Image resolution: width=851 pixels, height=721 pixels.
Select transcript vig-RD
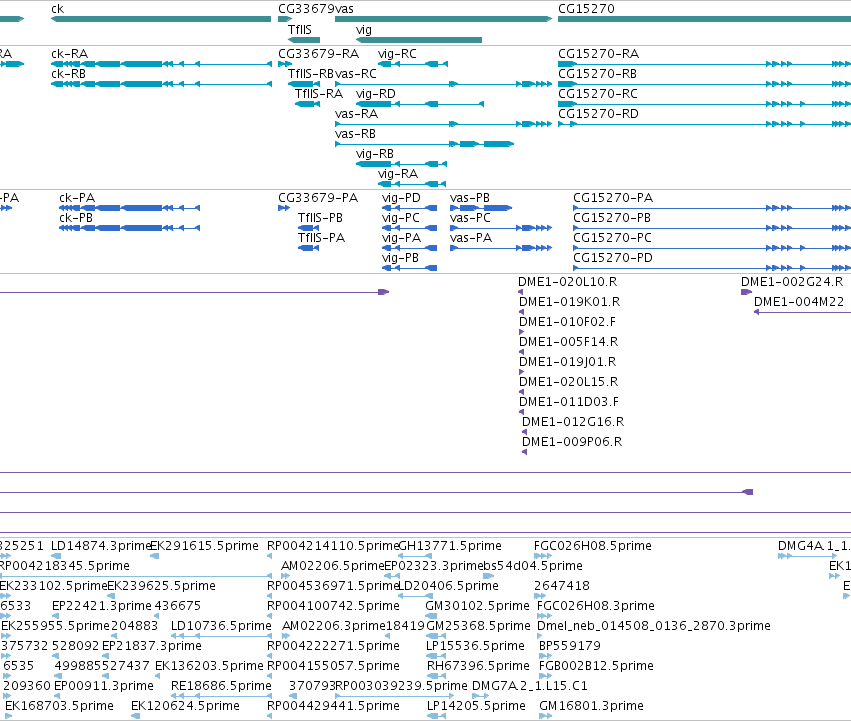coord(420,104)
